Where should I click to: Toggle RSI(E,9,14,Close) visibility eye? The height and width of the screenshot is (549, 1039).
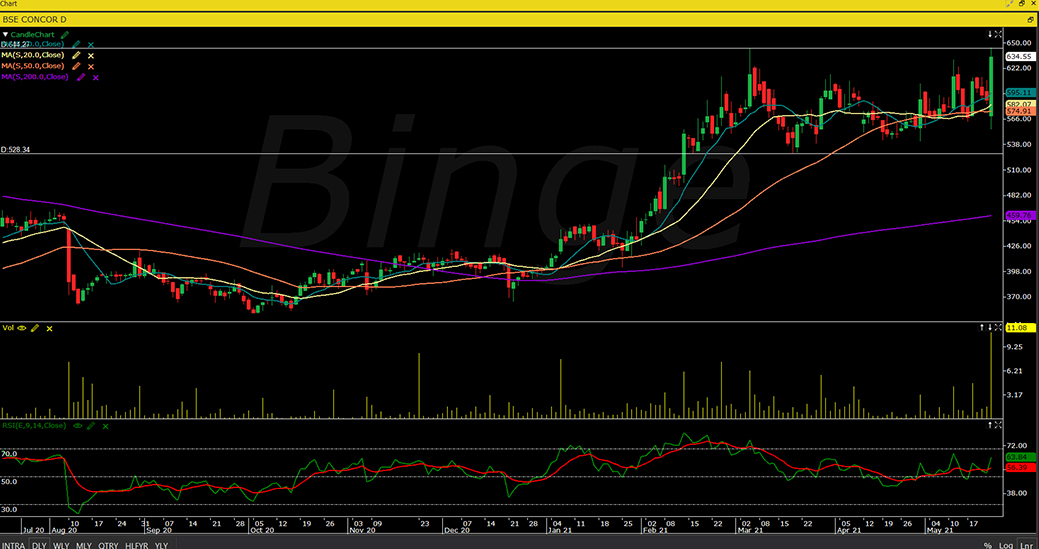pos(78,426)
